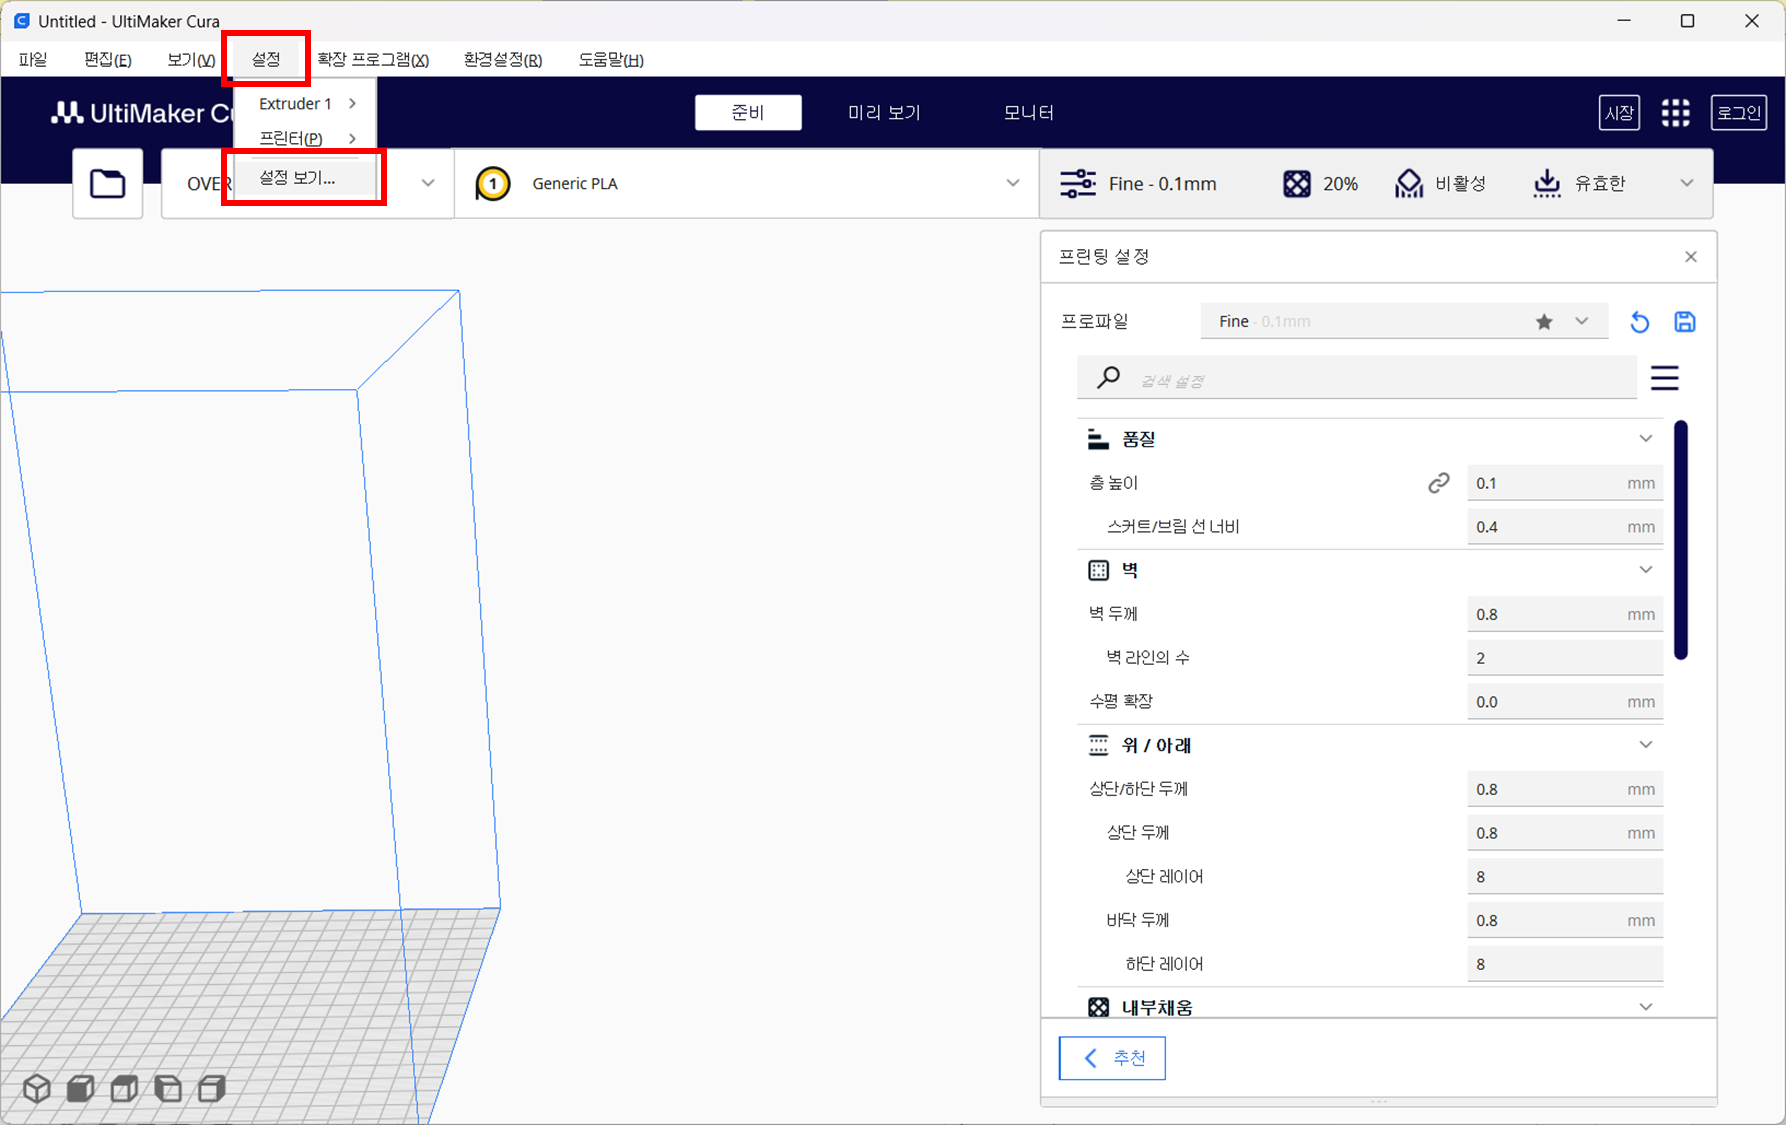Image resolution: width=1786 pixels, height=1125 pixels.
Task: Edit the 바닥 두께 value field
Action: tap(1565, 921)
